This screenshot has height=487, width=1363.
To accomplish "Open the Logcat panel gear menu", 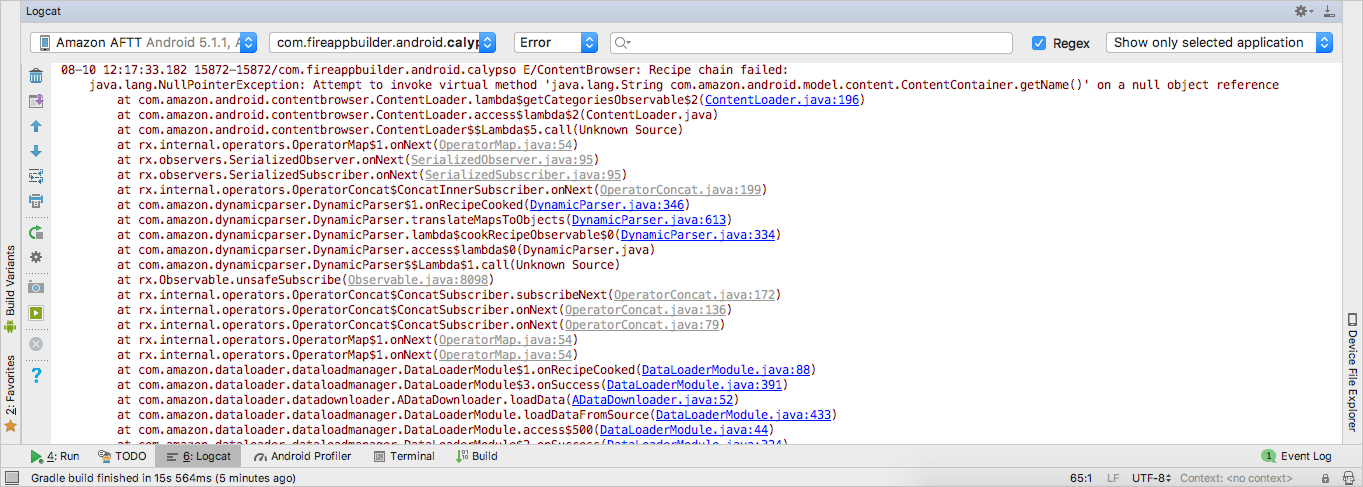I will point(1304,11).
